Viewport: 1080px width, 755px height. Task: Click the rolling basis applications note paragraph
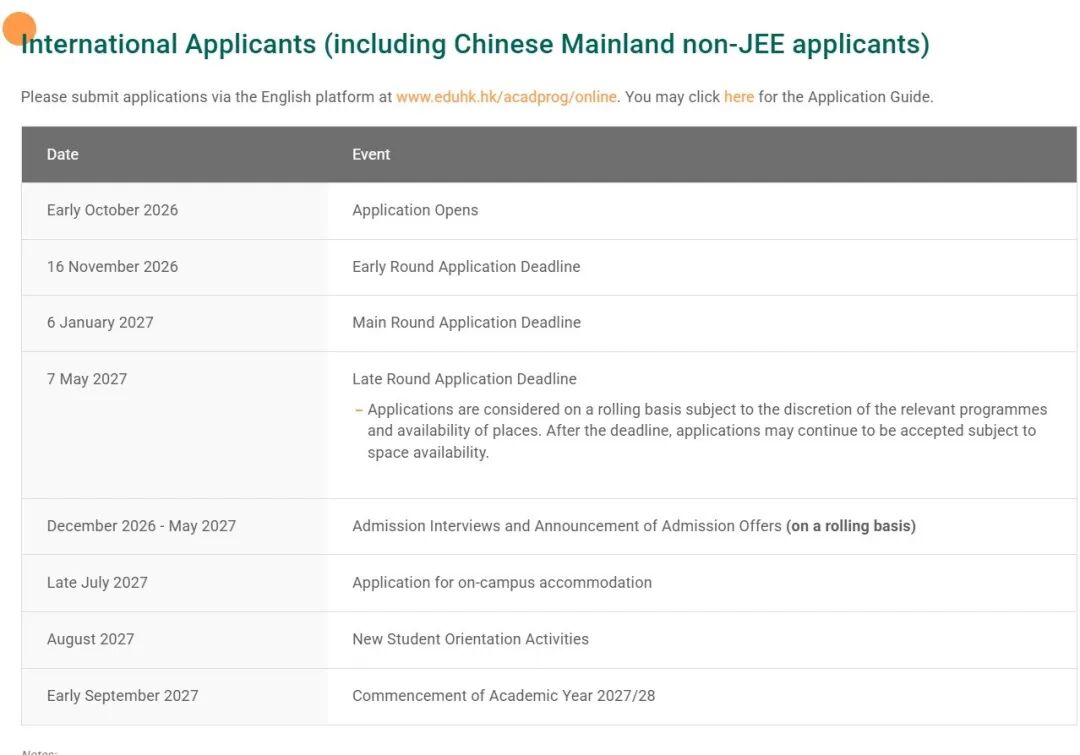point(707,431)
